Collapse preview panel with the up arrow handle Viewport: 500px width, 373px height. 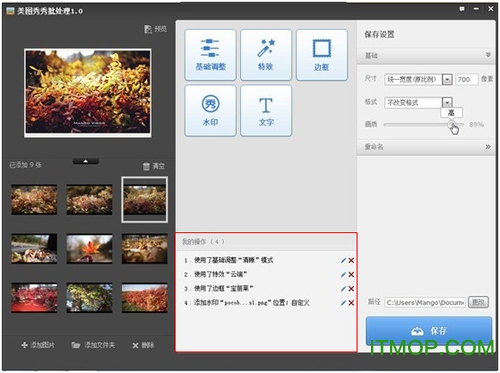(86, 161)
